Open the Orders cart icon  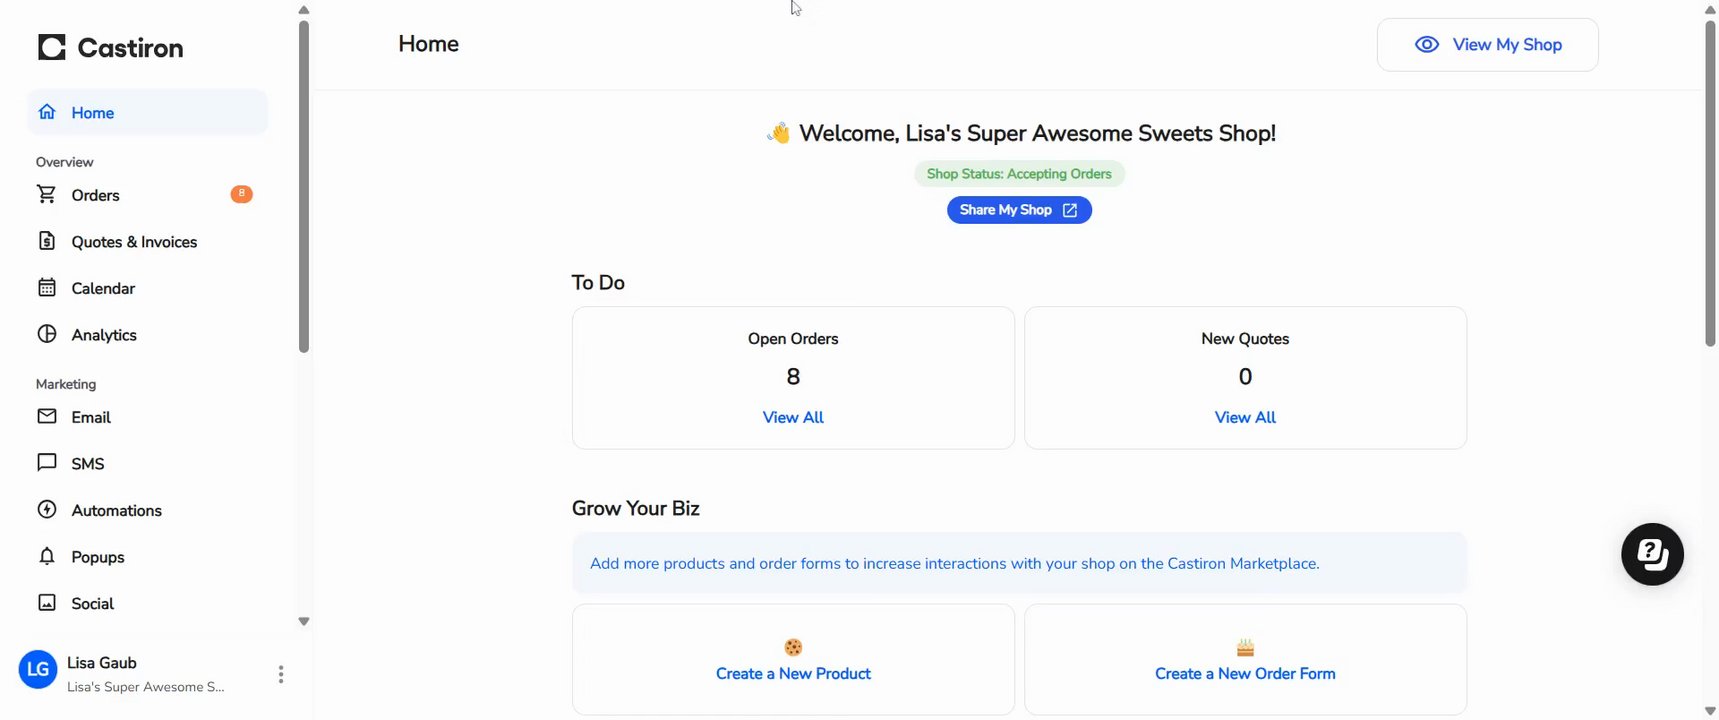(47, 194)
